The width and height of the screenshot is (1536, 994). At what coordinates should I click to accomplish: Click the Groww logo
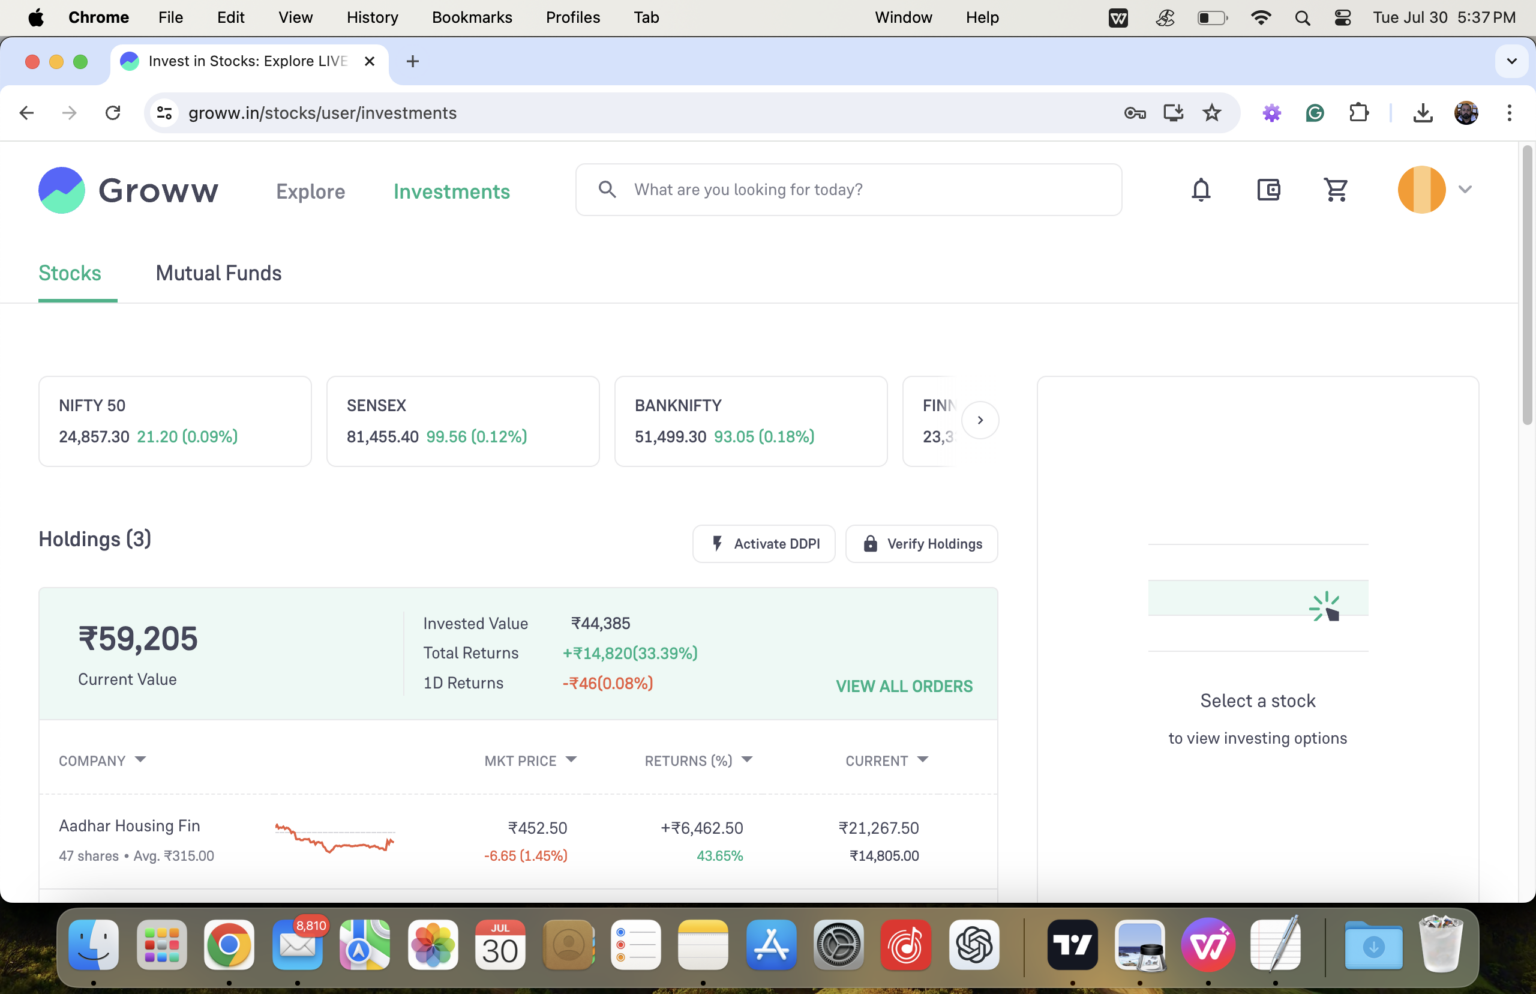128,190
